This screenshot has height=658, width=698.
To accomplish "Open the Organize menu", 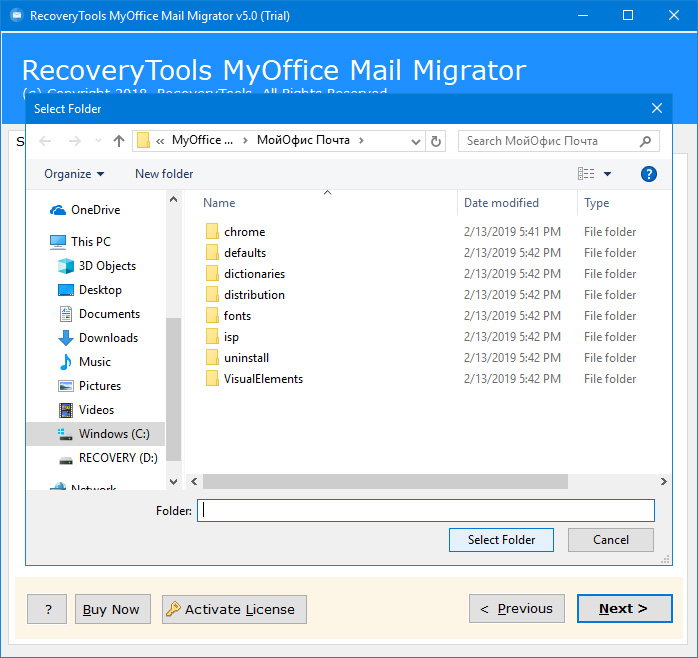I will pyautogui.click(x=74, y=174).
